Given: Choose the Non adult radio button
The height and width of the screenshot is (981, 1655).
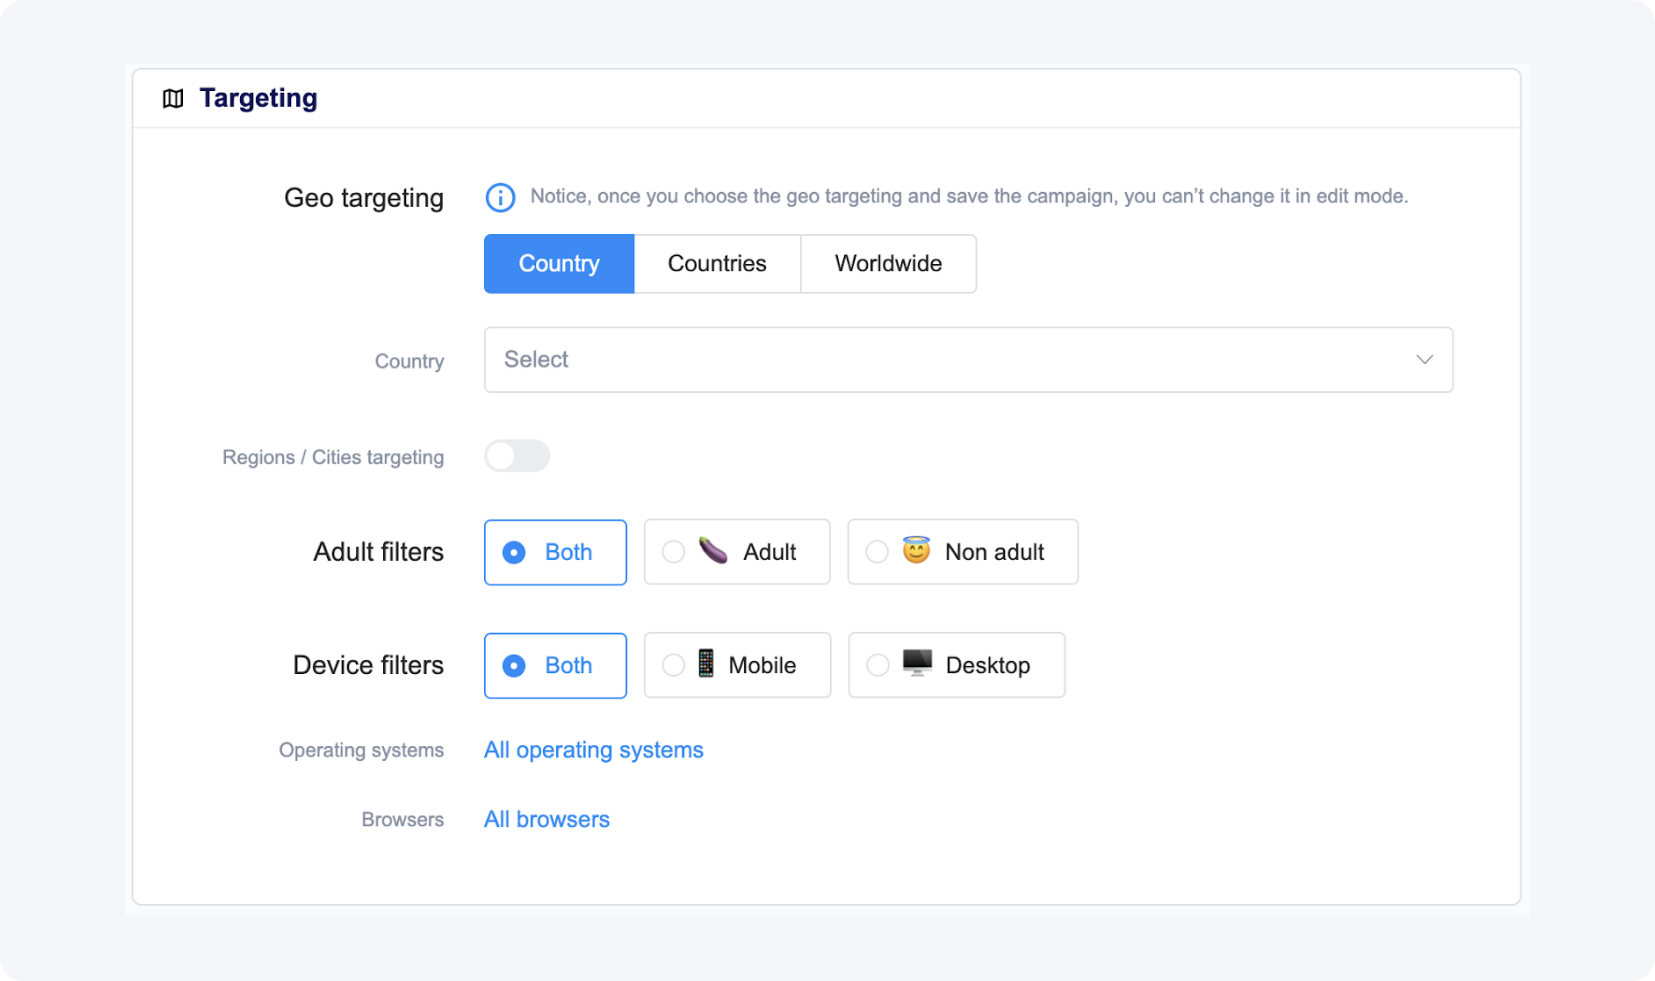Looking at the screenshot, I should click(x=877, y=552).
